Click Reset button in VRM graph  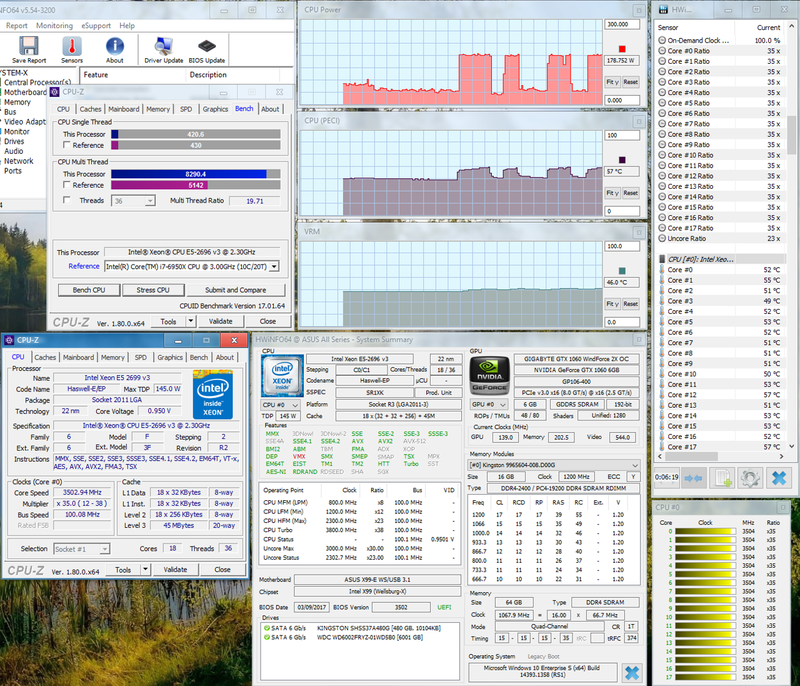click(x=631, y=303)
